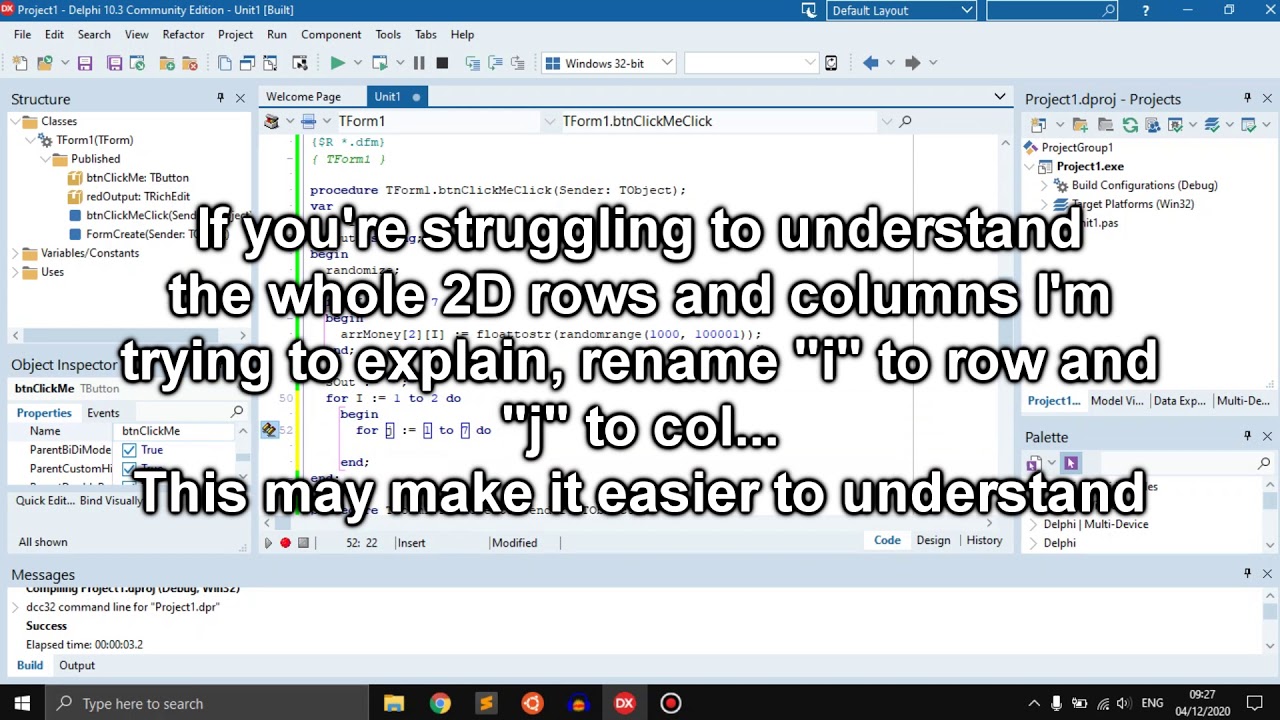This screenshot has width=1280, height=720.
Task: Click Sync icon in Projects toolbar
Action: click(1130, 125)
